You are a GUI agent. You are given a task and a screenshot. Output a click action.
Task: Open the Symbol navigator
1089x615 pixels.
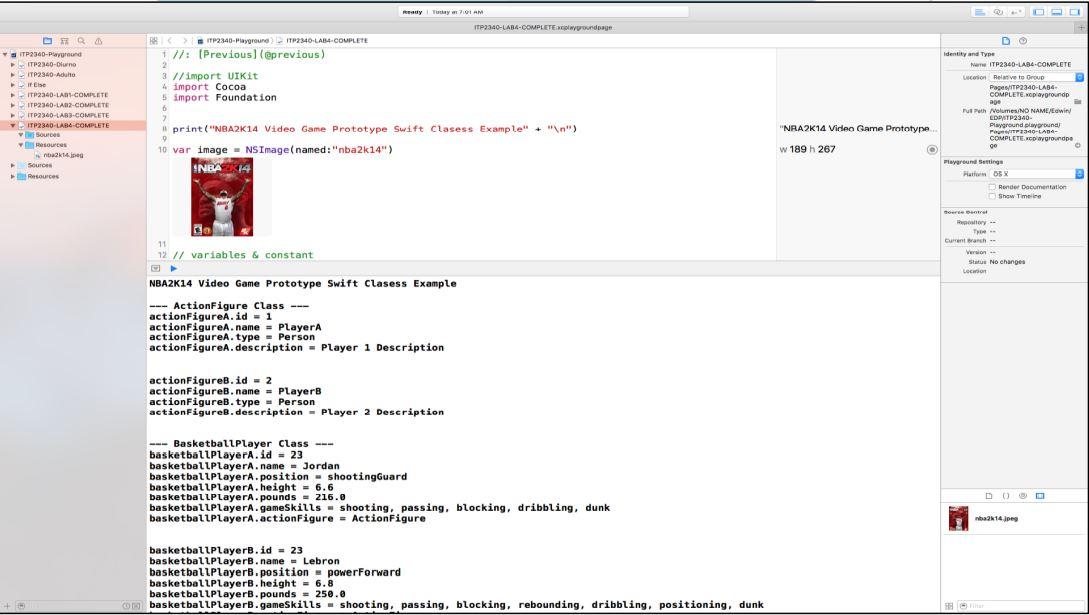click(x=64, y=41)
